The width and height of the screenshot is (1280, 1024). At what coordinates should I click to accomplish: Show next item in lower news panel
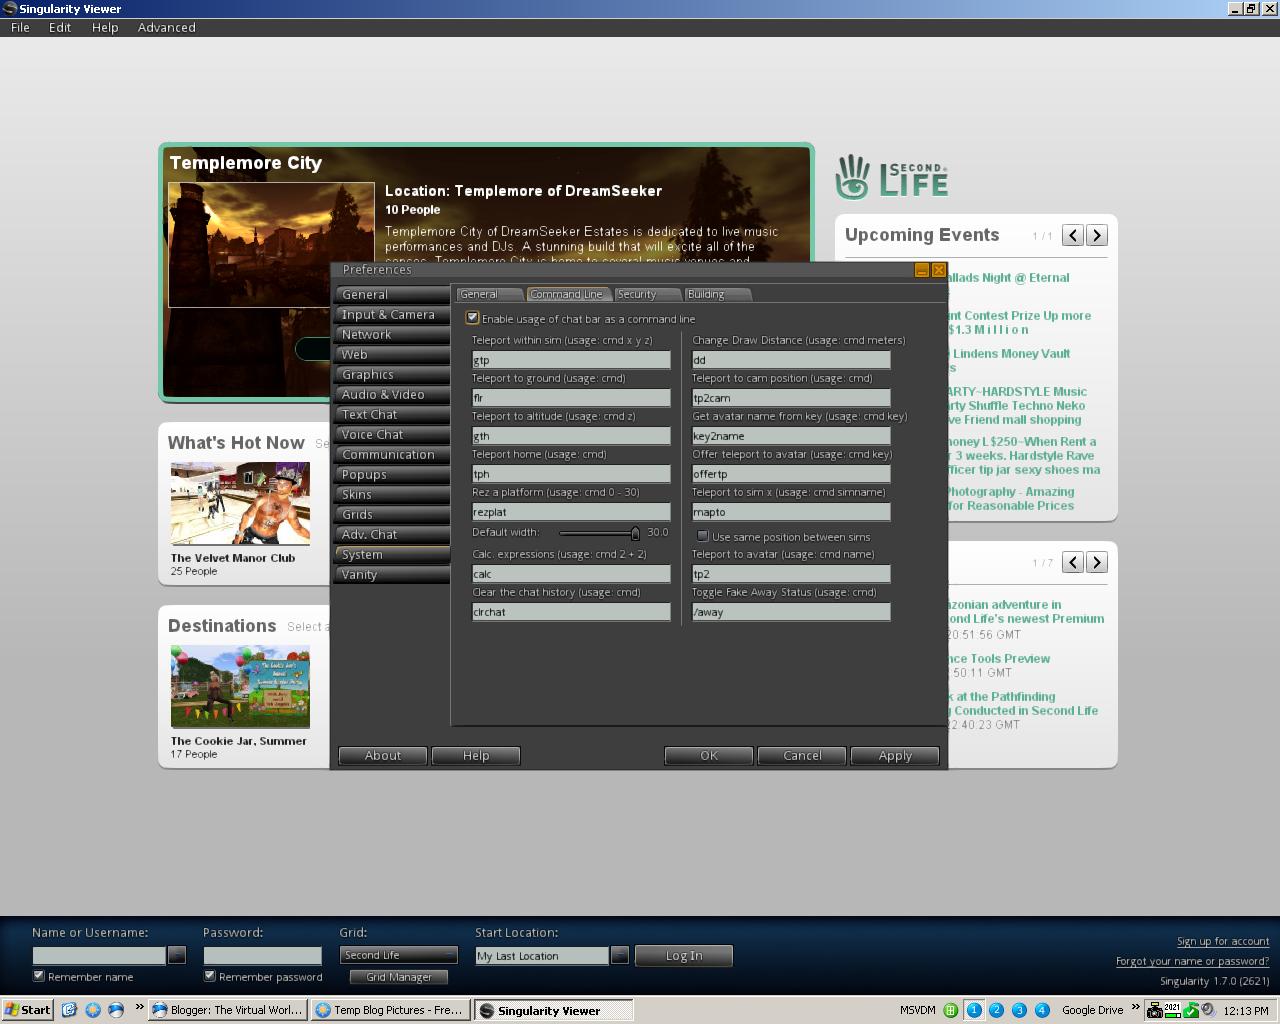click(x=1097, y=562)
